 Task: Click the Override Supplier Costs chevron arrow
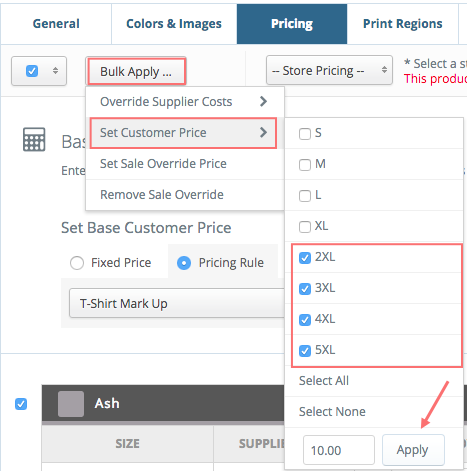tap(263, 101)
